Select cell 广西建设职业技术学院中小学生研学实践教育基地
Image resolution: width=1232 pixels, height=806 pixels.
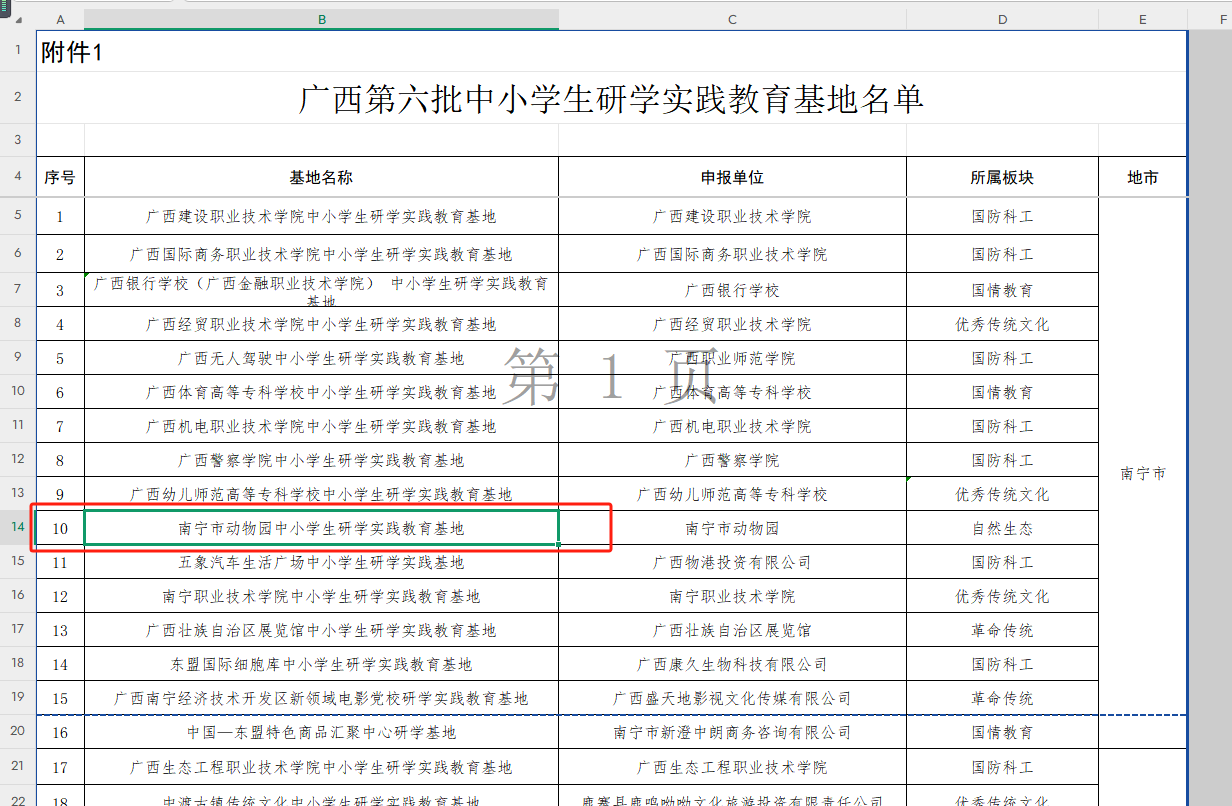321,216
